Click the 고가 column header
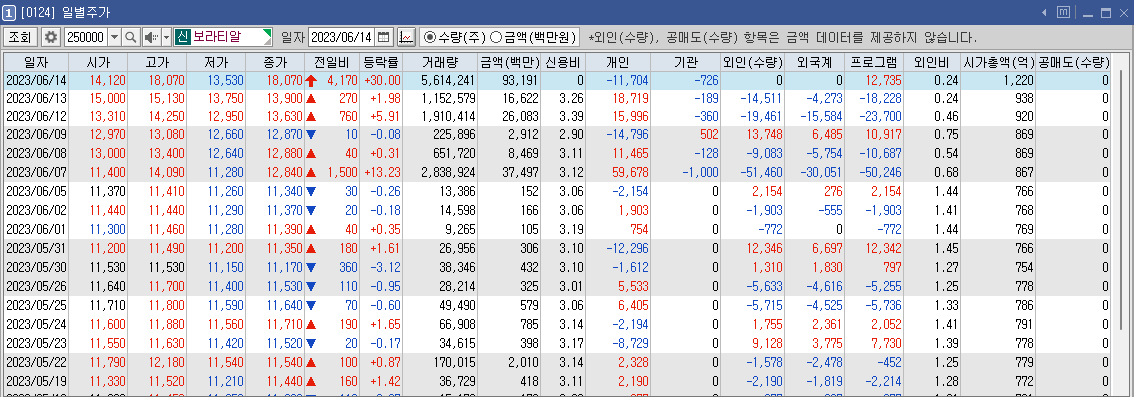The height and width of the screenshot is (397, 1134). tap(157, 62)
